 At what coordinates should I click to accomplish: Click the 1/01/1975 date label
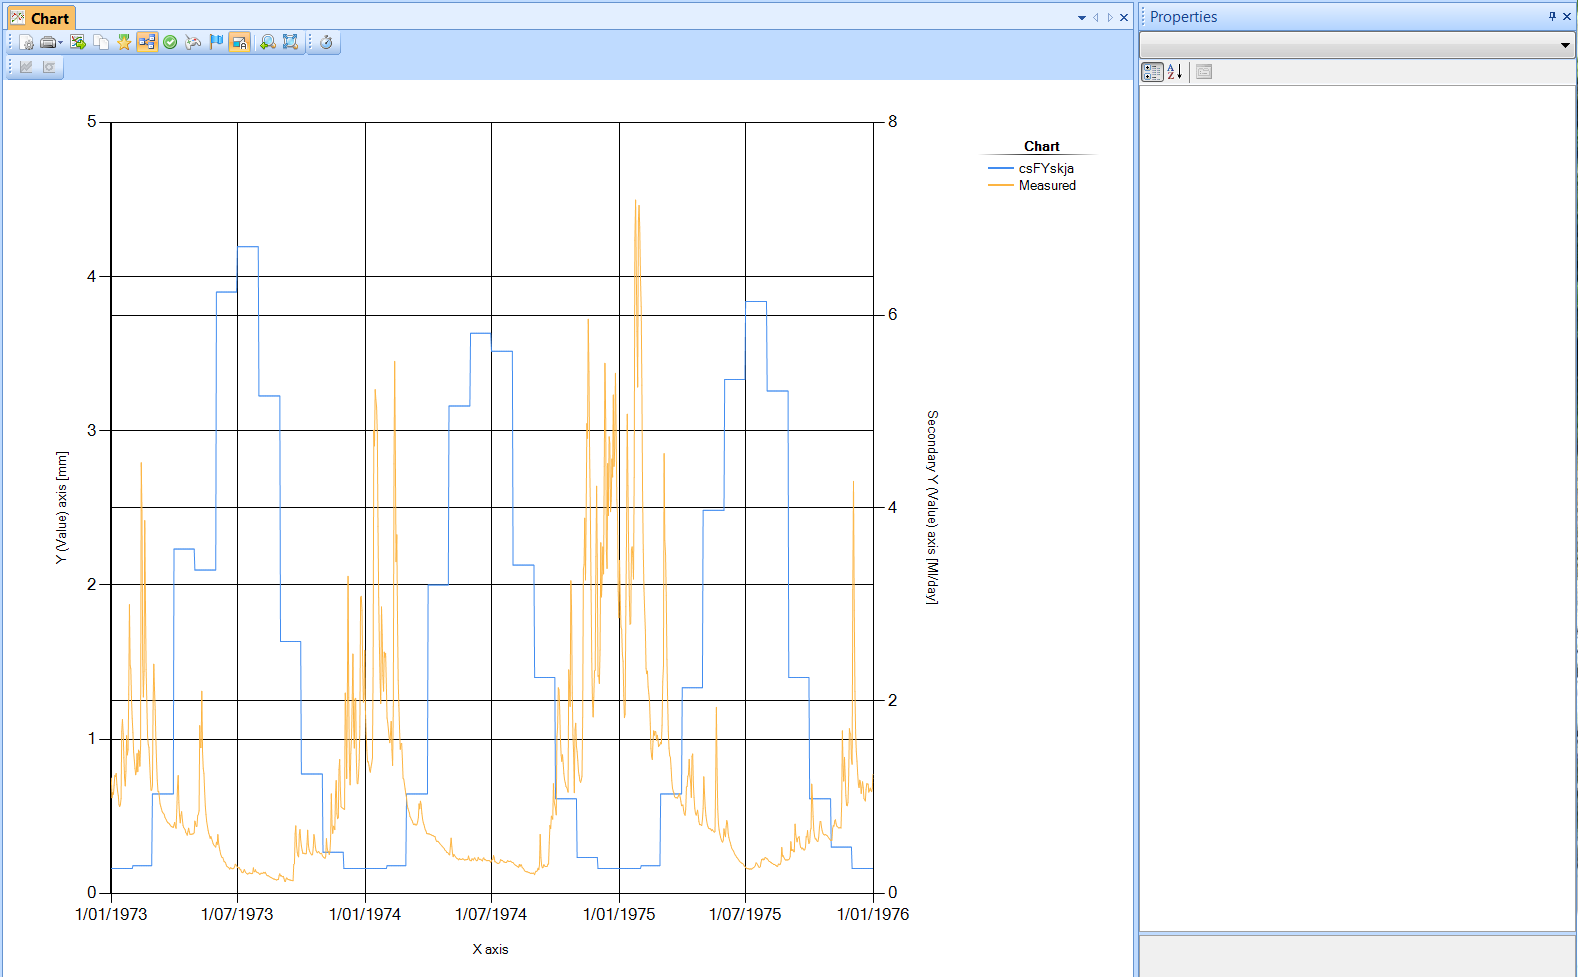pyautogui.click(x=619, y=914)
